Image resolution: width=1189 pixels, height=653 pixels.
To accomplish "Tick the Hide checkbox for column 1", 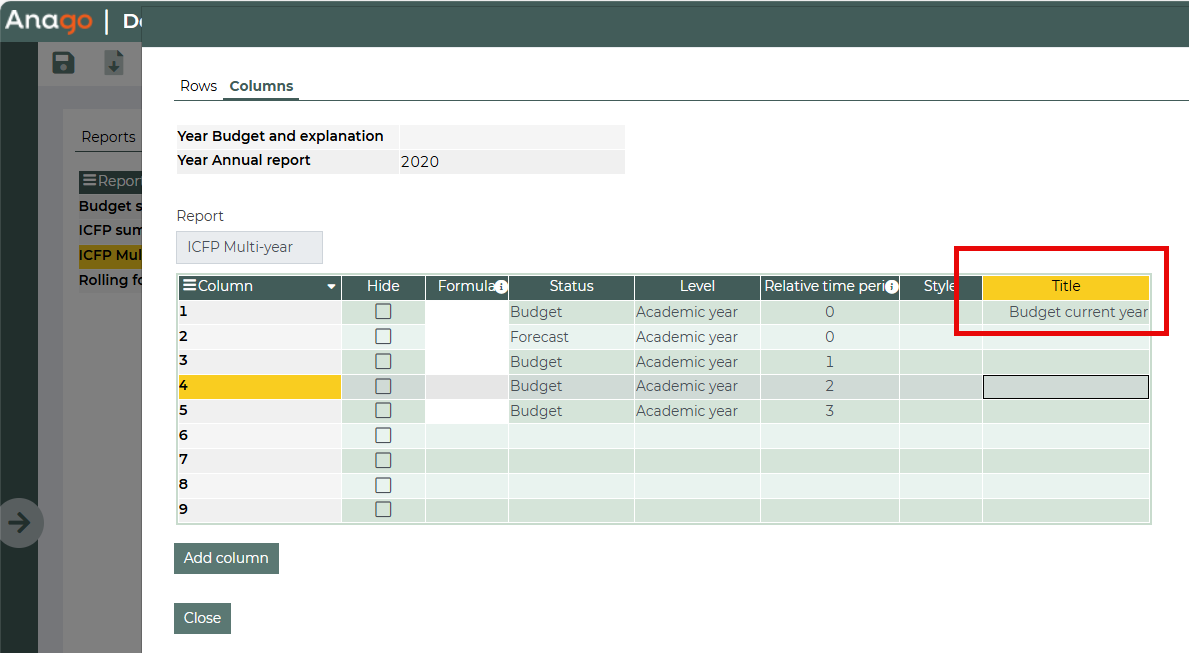I will [383, 312].
